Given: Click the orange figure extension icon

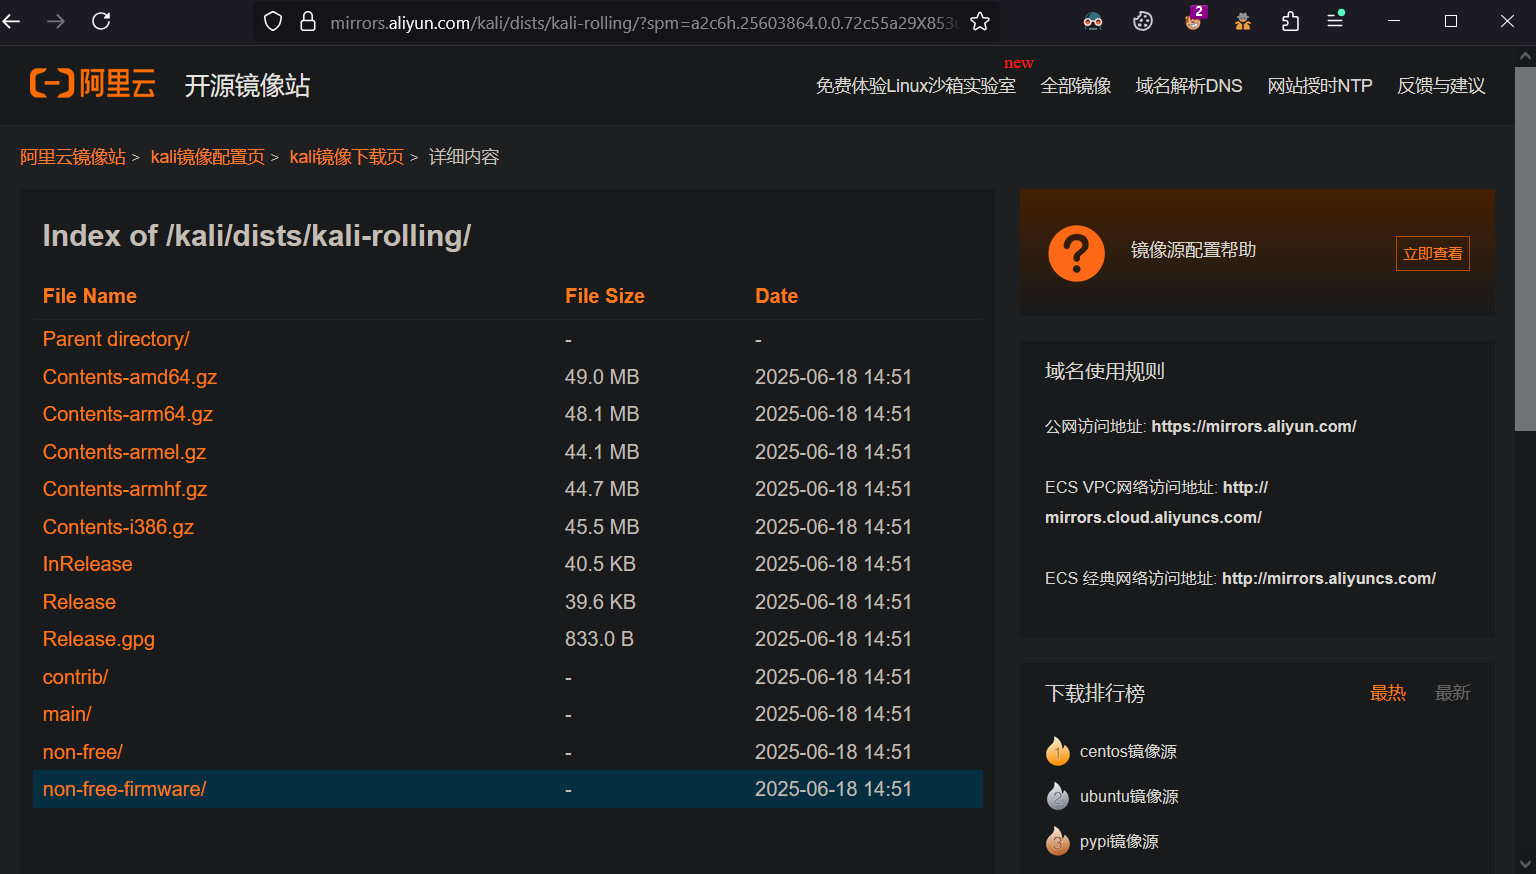Looking at the screenshot, I should point(1243,21).
